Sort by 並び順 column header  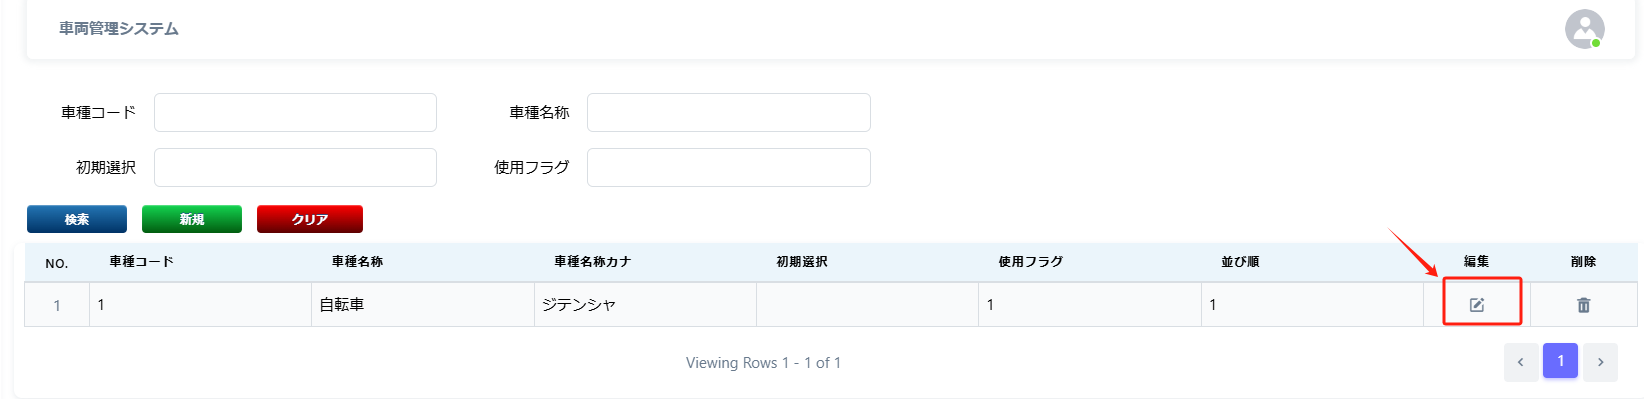coord(1240,262)
